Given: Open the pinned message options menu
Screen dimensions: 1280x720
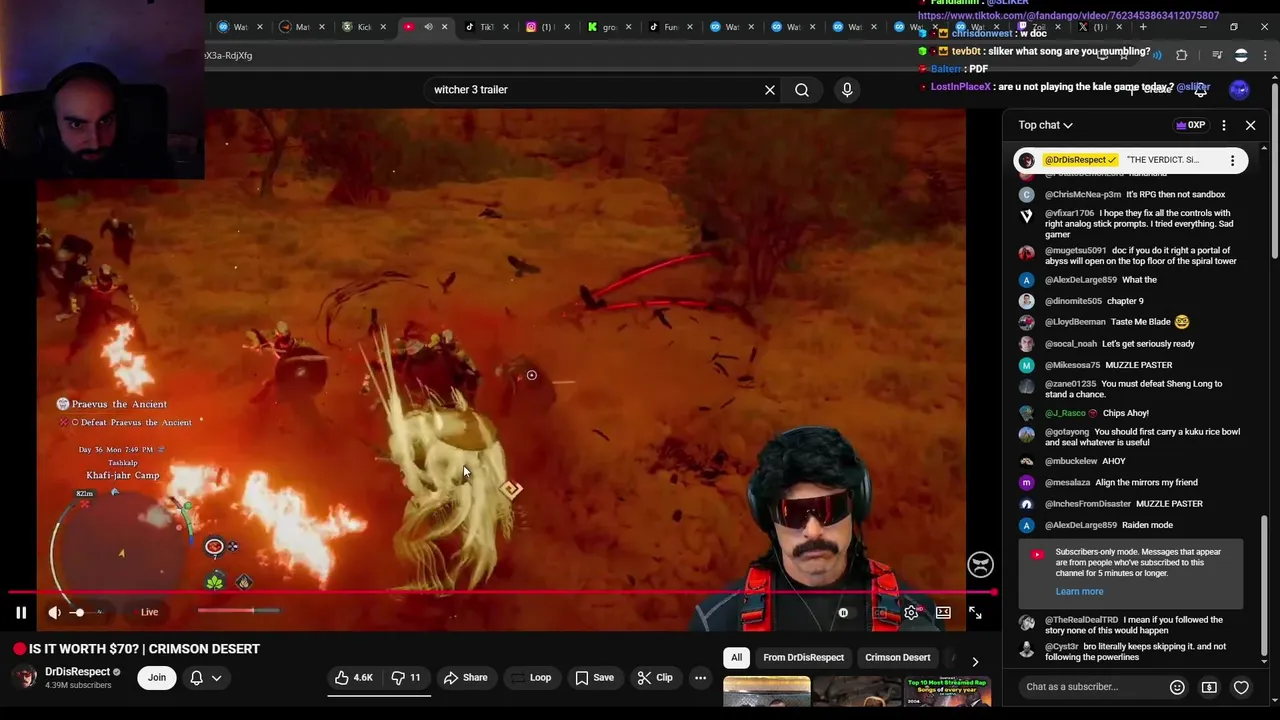Looking at the screenshot, I should pyautogui.click(x=1232, y=160).
